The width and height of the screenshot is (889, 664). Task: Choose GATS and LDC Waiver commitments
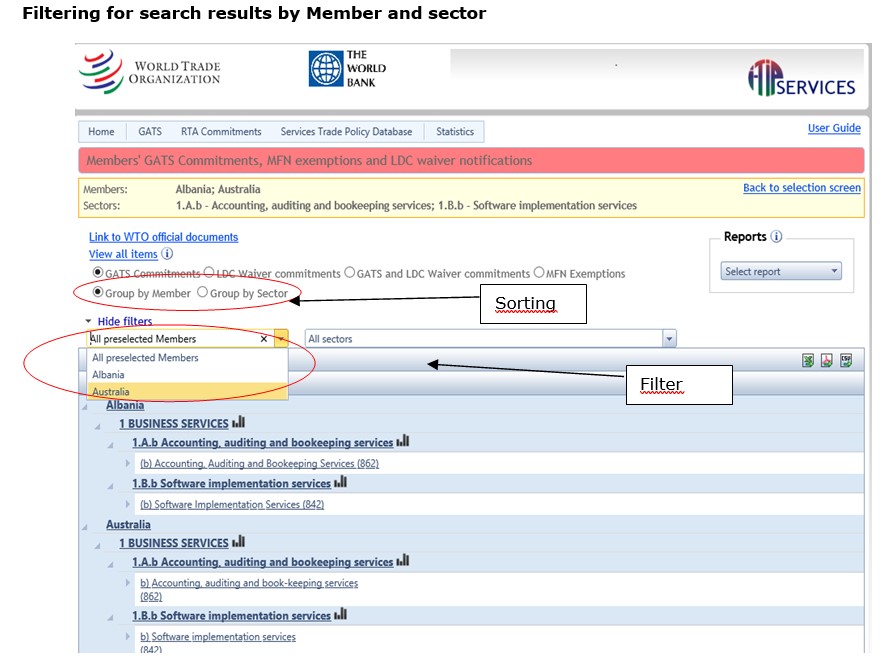[350, 272]
